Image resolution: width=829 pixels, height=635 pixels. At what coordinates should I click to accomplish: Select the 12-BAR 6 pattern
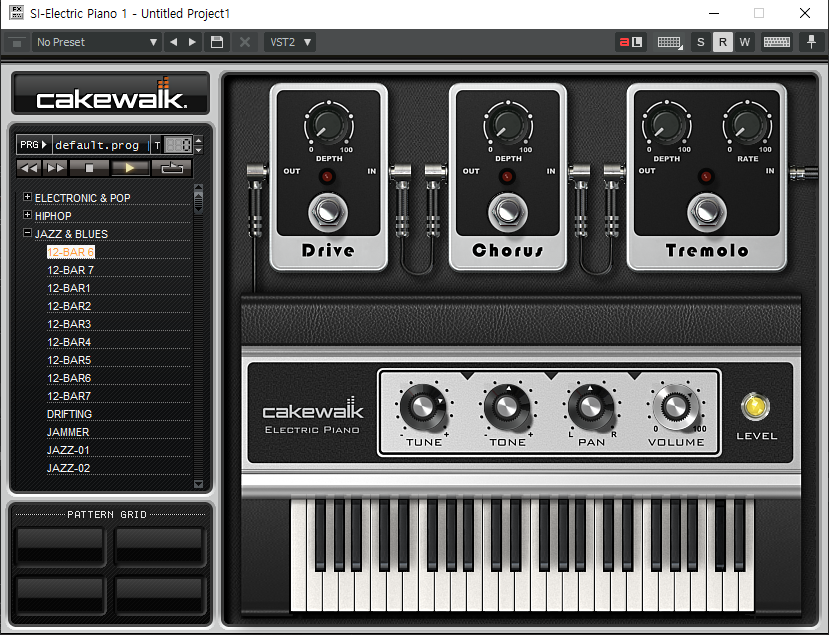pos(70,252)
